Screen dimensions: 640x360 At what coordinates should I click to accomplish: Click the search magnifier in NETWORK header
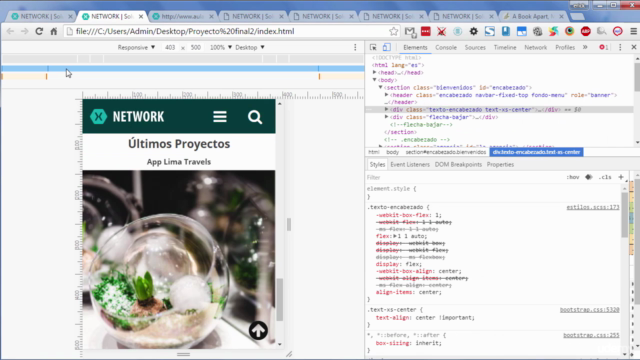point(255,117)
